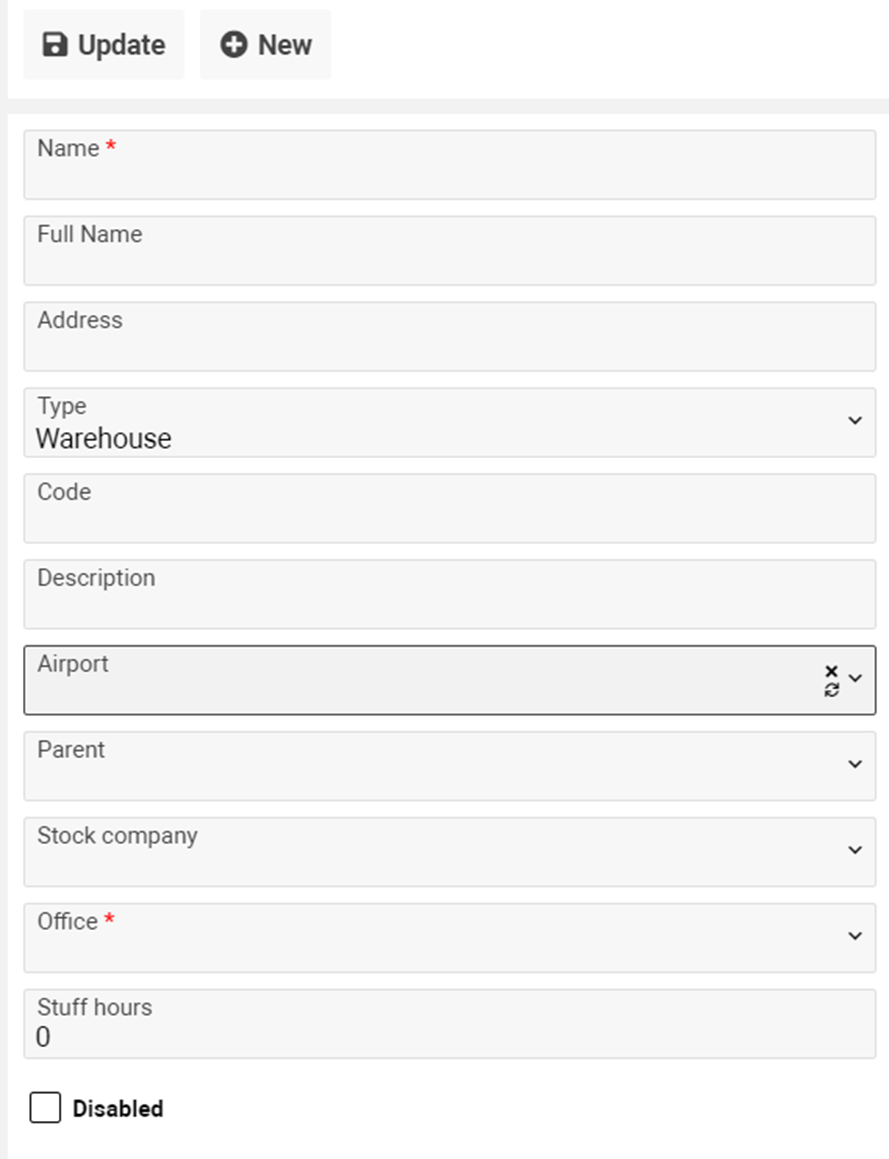Image resolution: width=889 pixels, height=1159 pixels.
Task: Expand the Office dropdown
Action: click(x=855, y=937)
